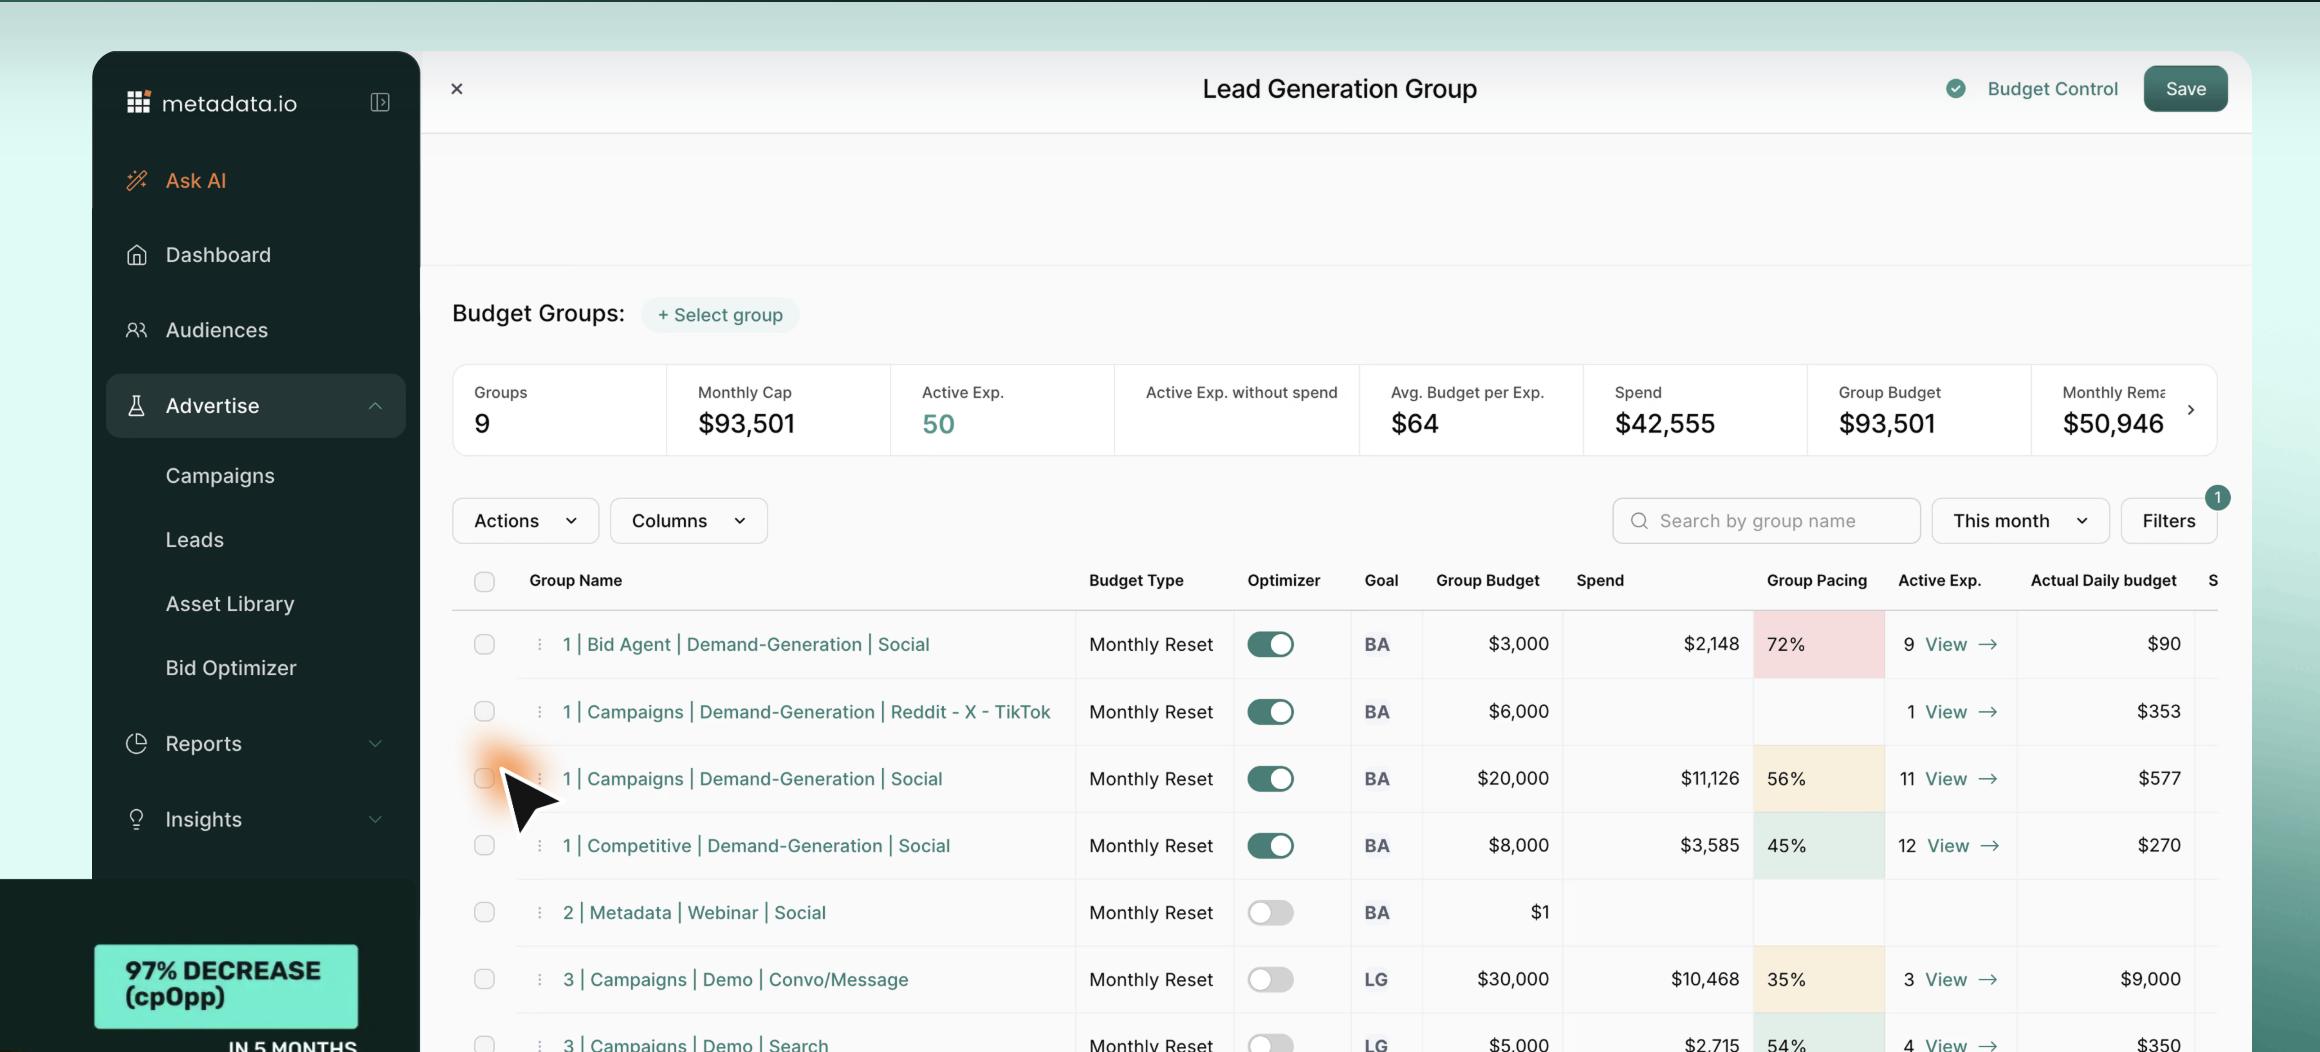Enable optimizer for Metadata Webinar Social
2320x1052 pixels.
[1270, 912]
